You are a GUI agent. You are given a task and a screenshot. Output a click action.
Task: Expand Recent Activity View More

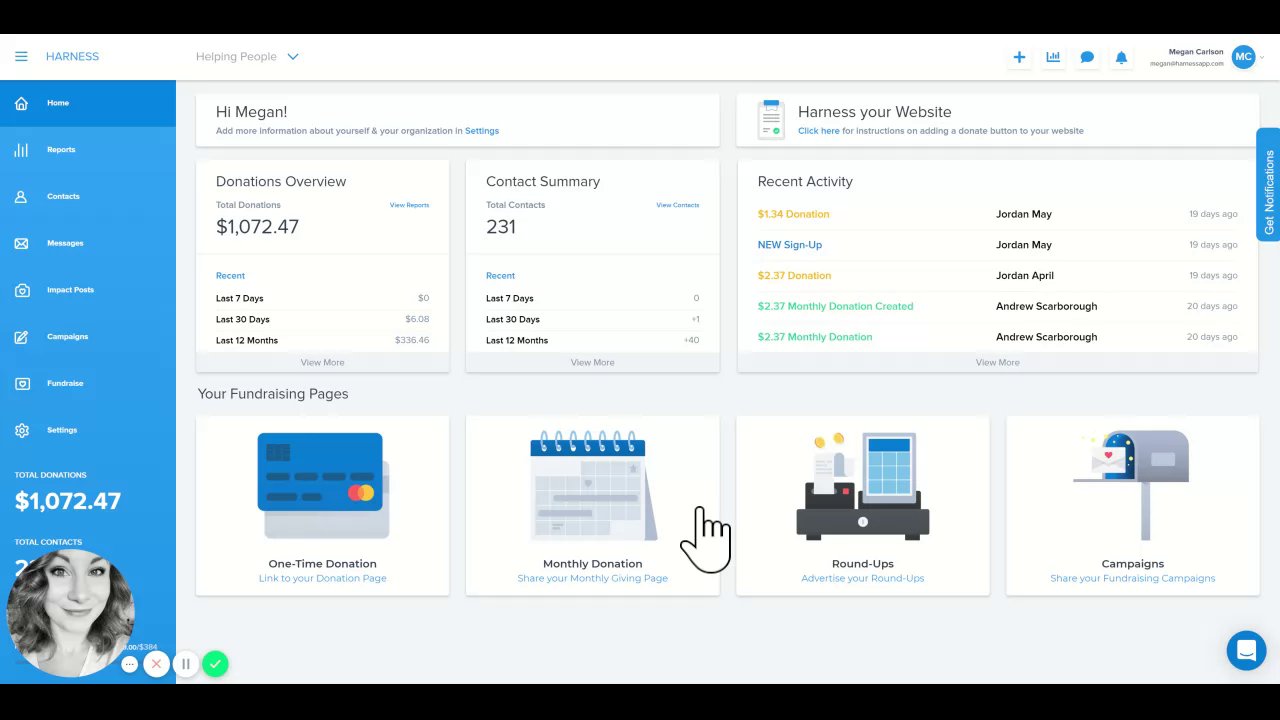[x=997, y=362]
